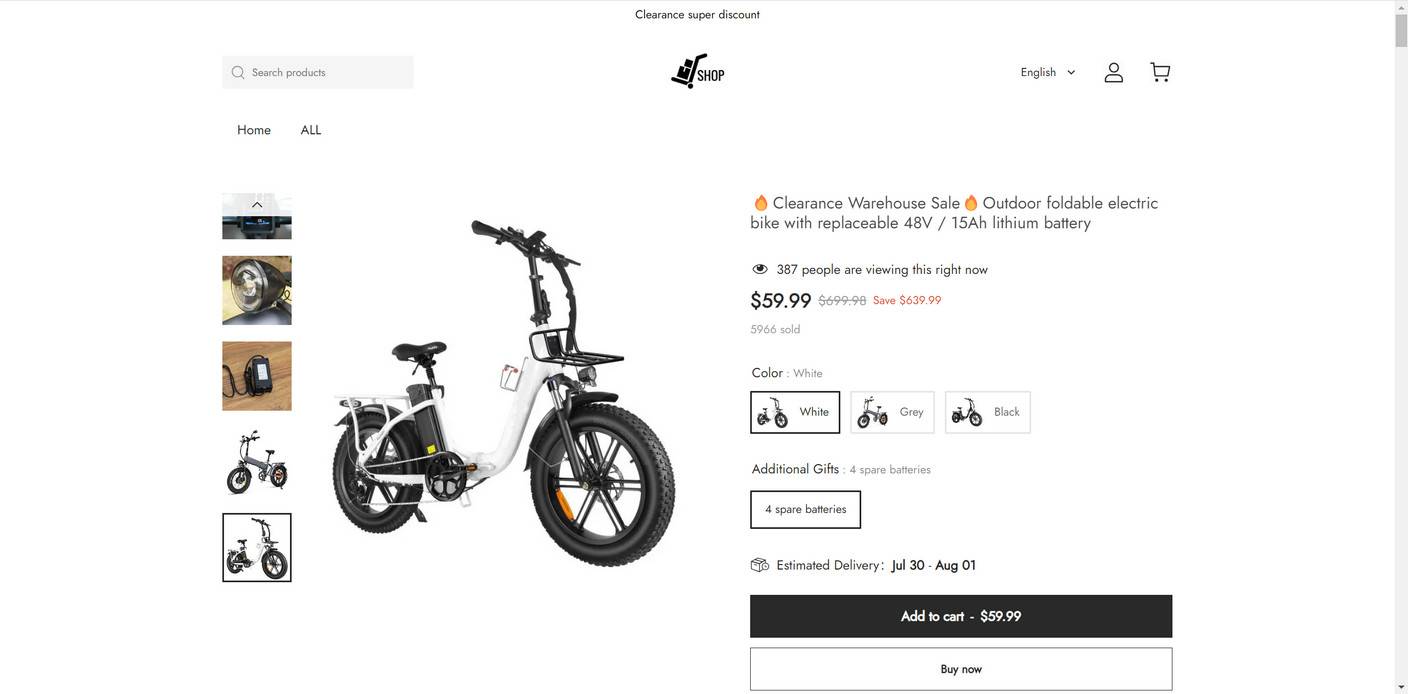The width and height of the screenshot is (1408, 694).
Task: Click the eye viewers icon
Action: (x=760, y=269)
